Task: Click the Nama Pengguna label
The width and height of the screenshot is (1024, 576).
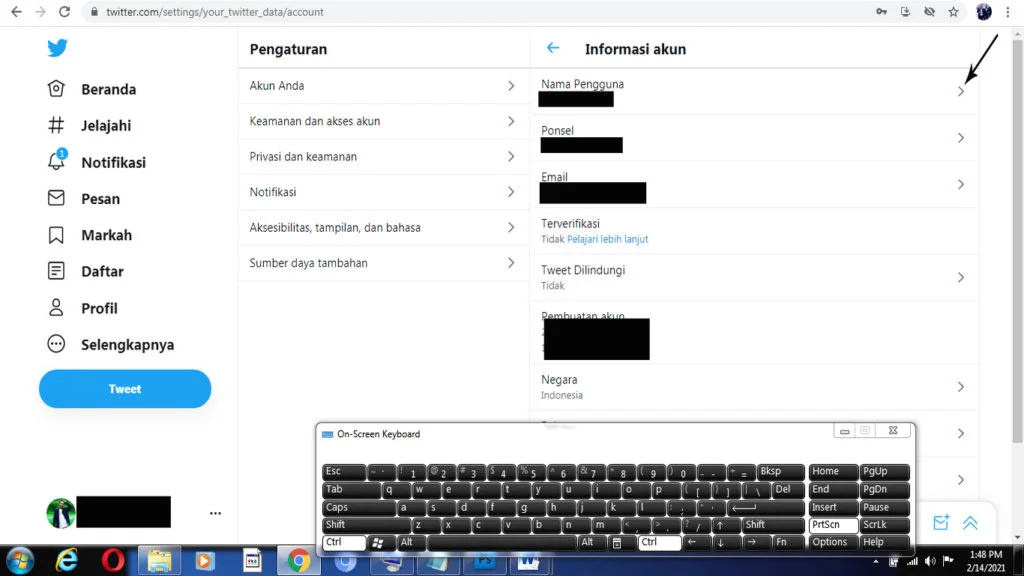Action: tap(582, 84)
